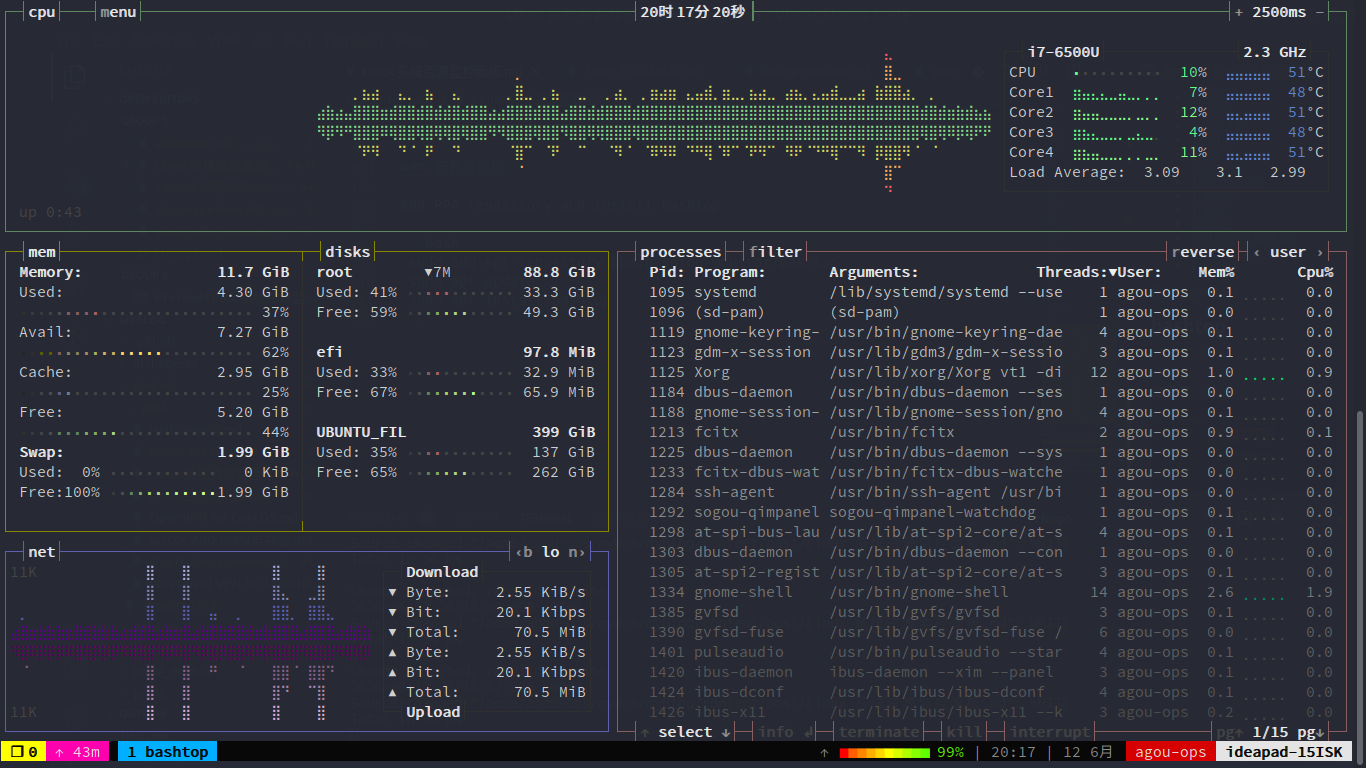Click the battery 99% gradient bar
Viewport: 1366px width, 768px height.
point(884,752)
